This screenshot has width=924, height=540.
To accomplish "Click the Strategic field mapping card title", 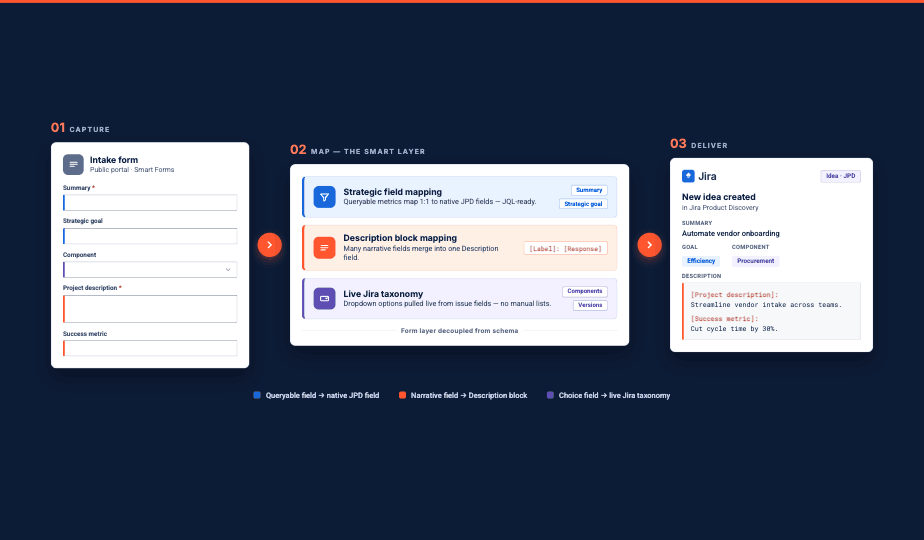I will point(392,192).
